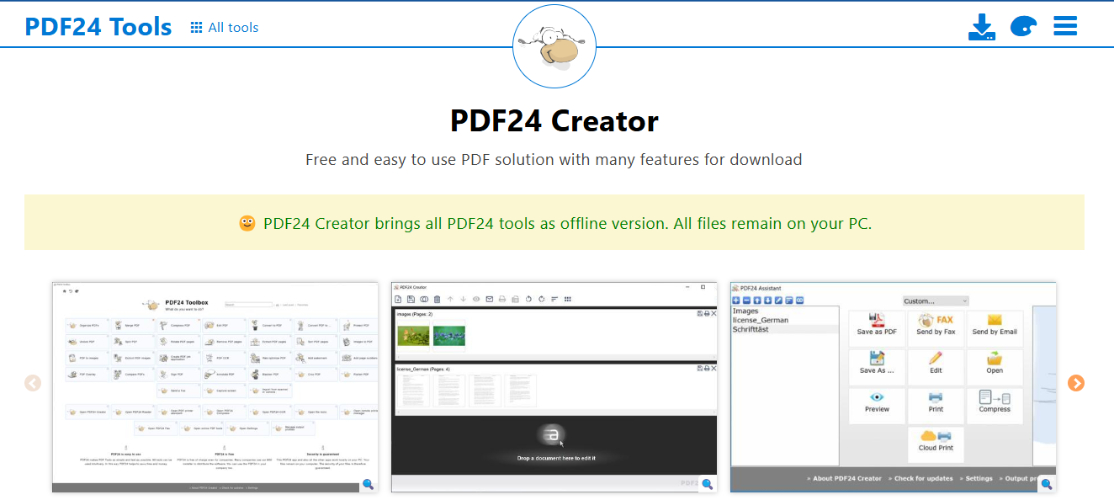Image resolution: width=1114 pixels, height=500 pixels.
Task: Open the PDF24 Tools home link
Action: click(98, 27)
